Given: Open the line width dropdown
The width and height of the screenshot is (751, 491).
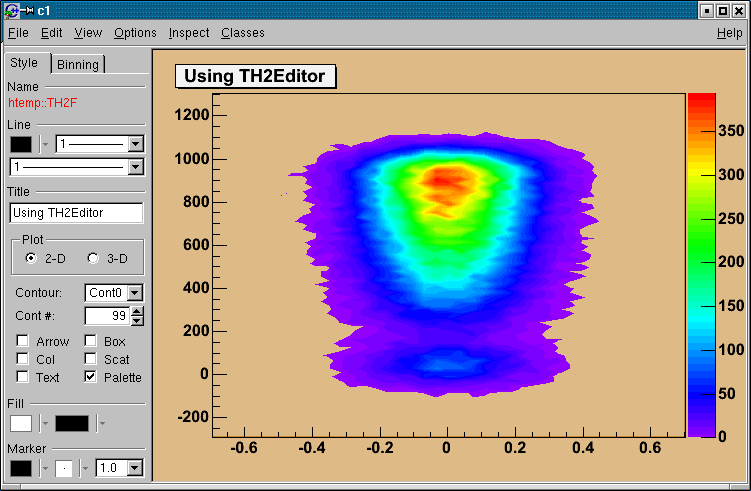Looking at the screenshot, I should coord(136,166).
